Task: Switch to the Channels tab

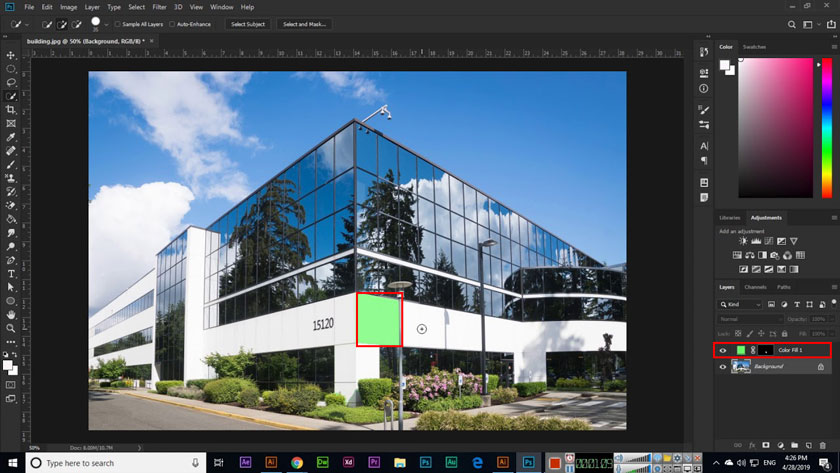Action: pos(755,287)
